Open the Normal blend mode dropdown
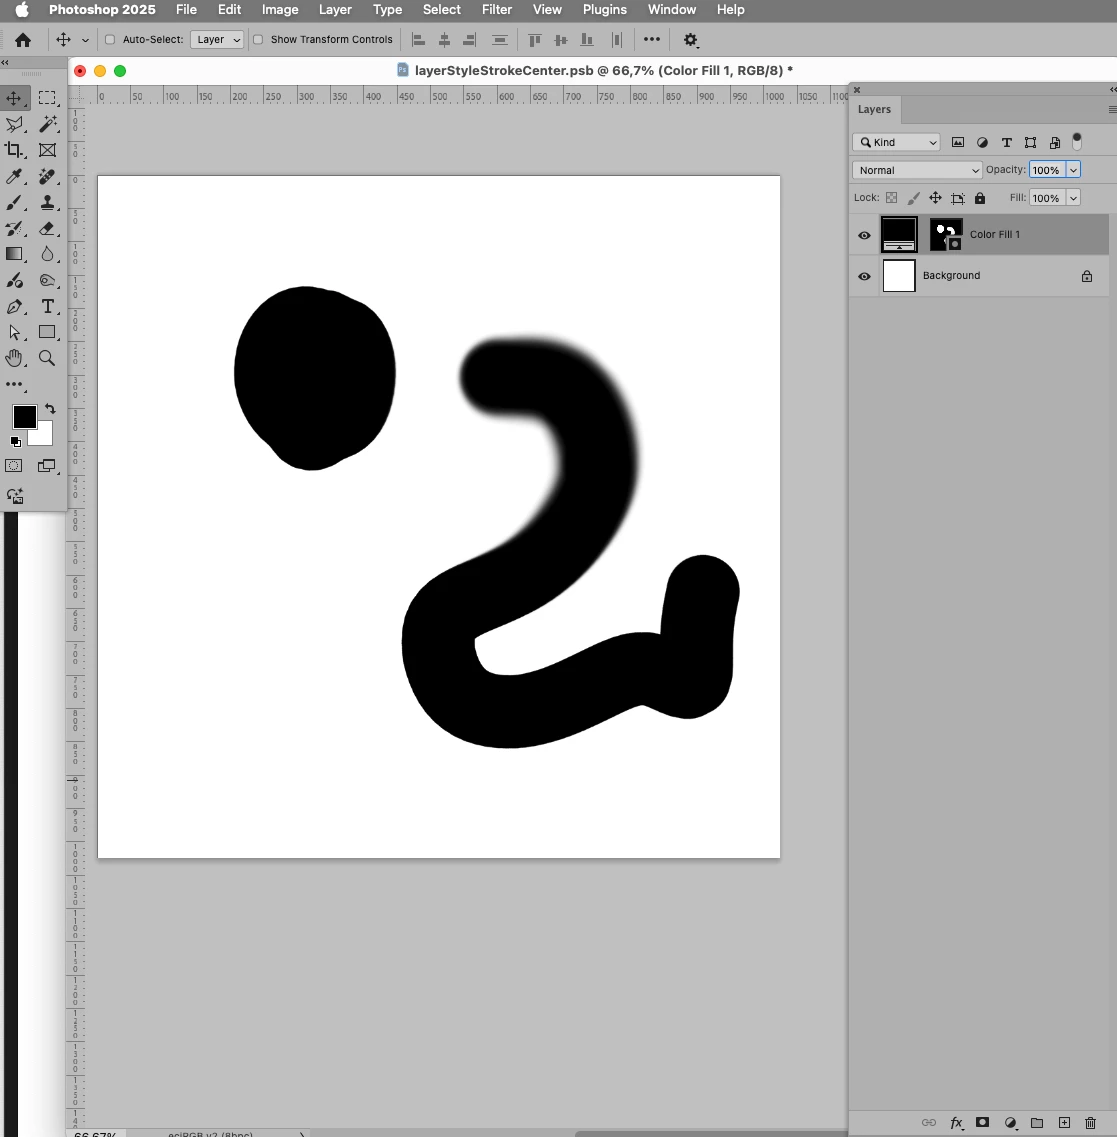The image size is (1117, 1137). tap(918, 170)
